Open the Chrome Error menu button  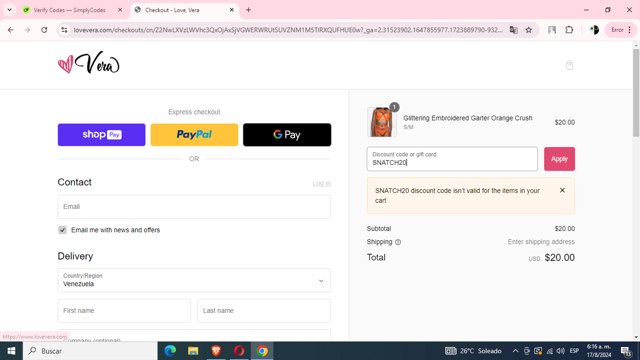621,30
